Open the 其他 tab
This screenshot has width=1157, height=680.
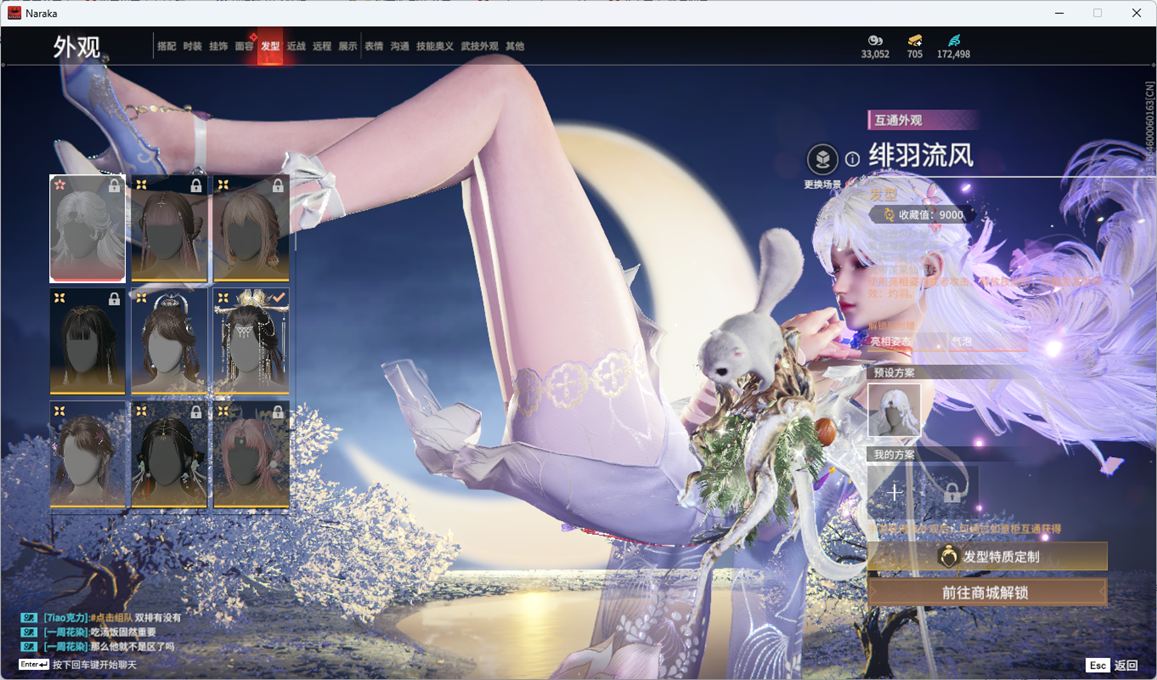point(515,46)
